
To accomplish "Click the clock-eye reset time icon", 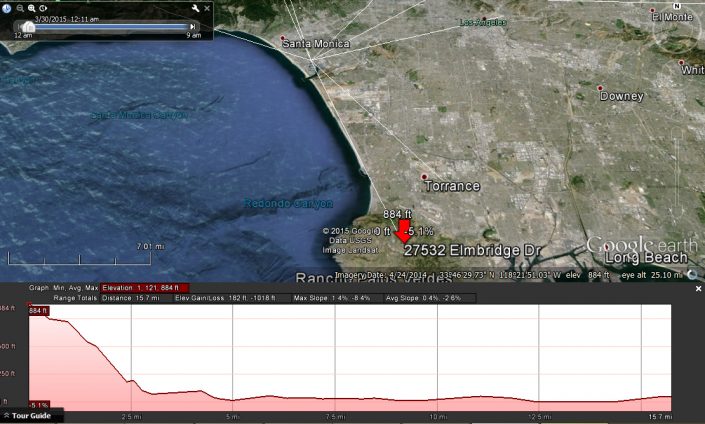I will 43,8.
